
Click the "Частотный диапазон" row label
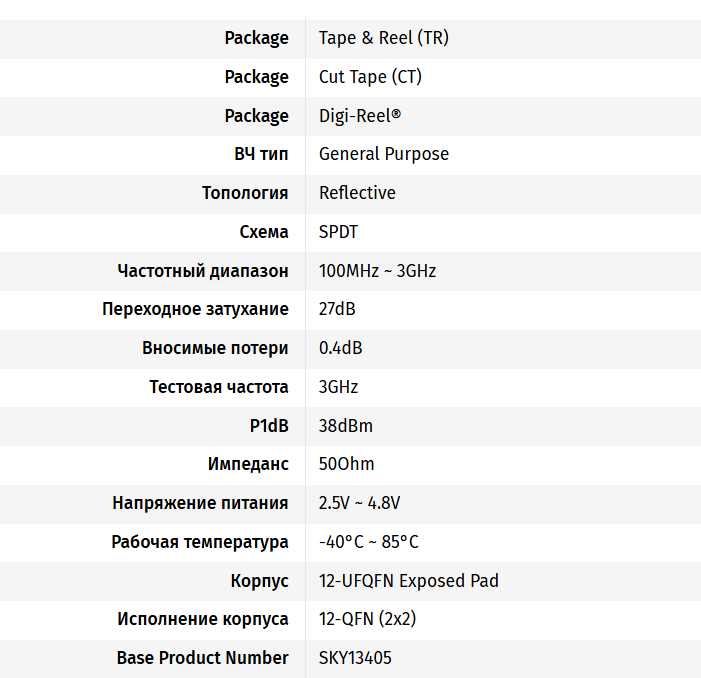click(x=203, y=271)
